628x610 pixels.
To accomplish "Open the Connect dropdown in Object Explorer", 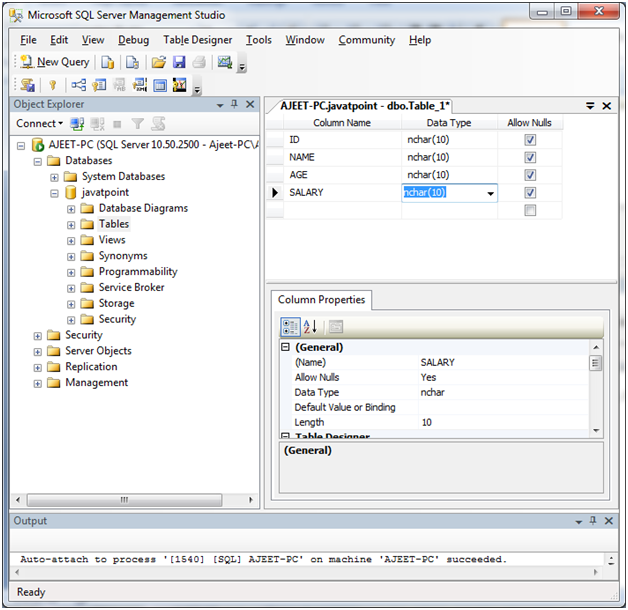I will pos(40,123).
